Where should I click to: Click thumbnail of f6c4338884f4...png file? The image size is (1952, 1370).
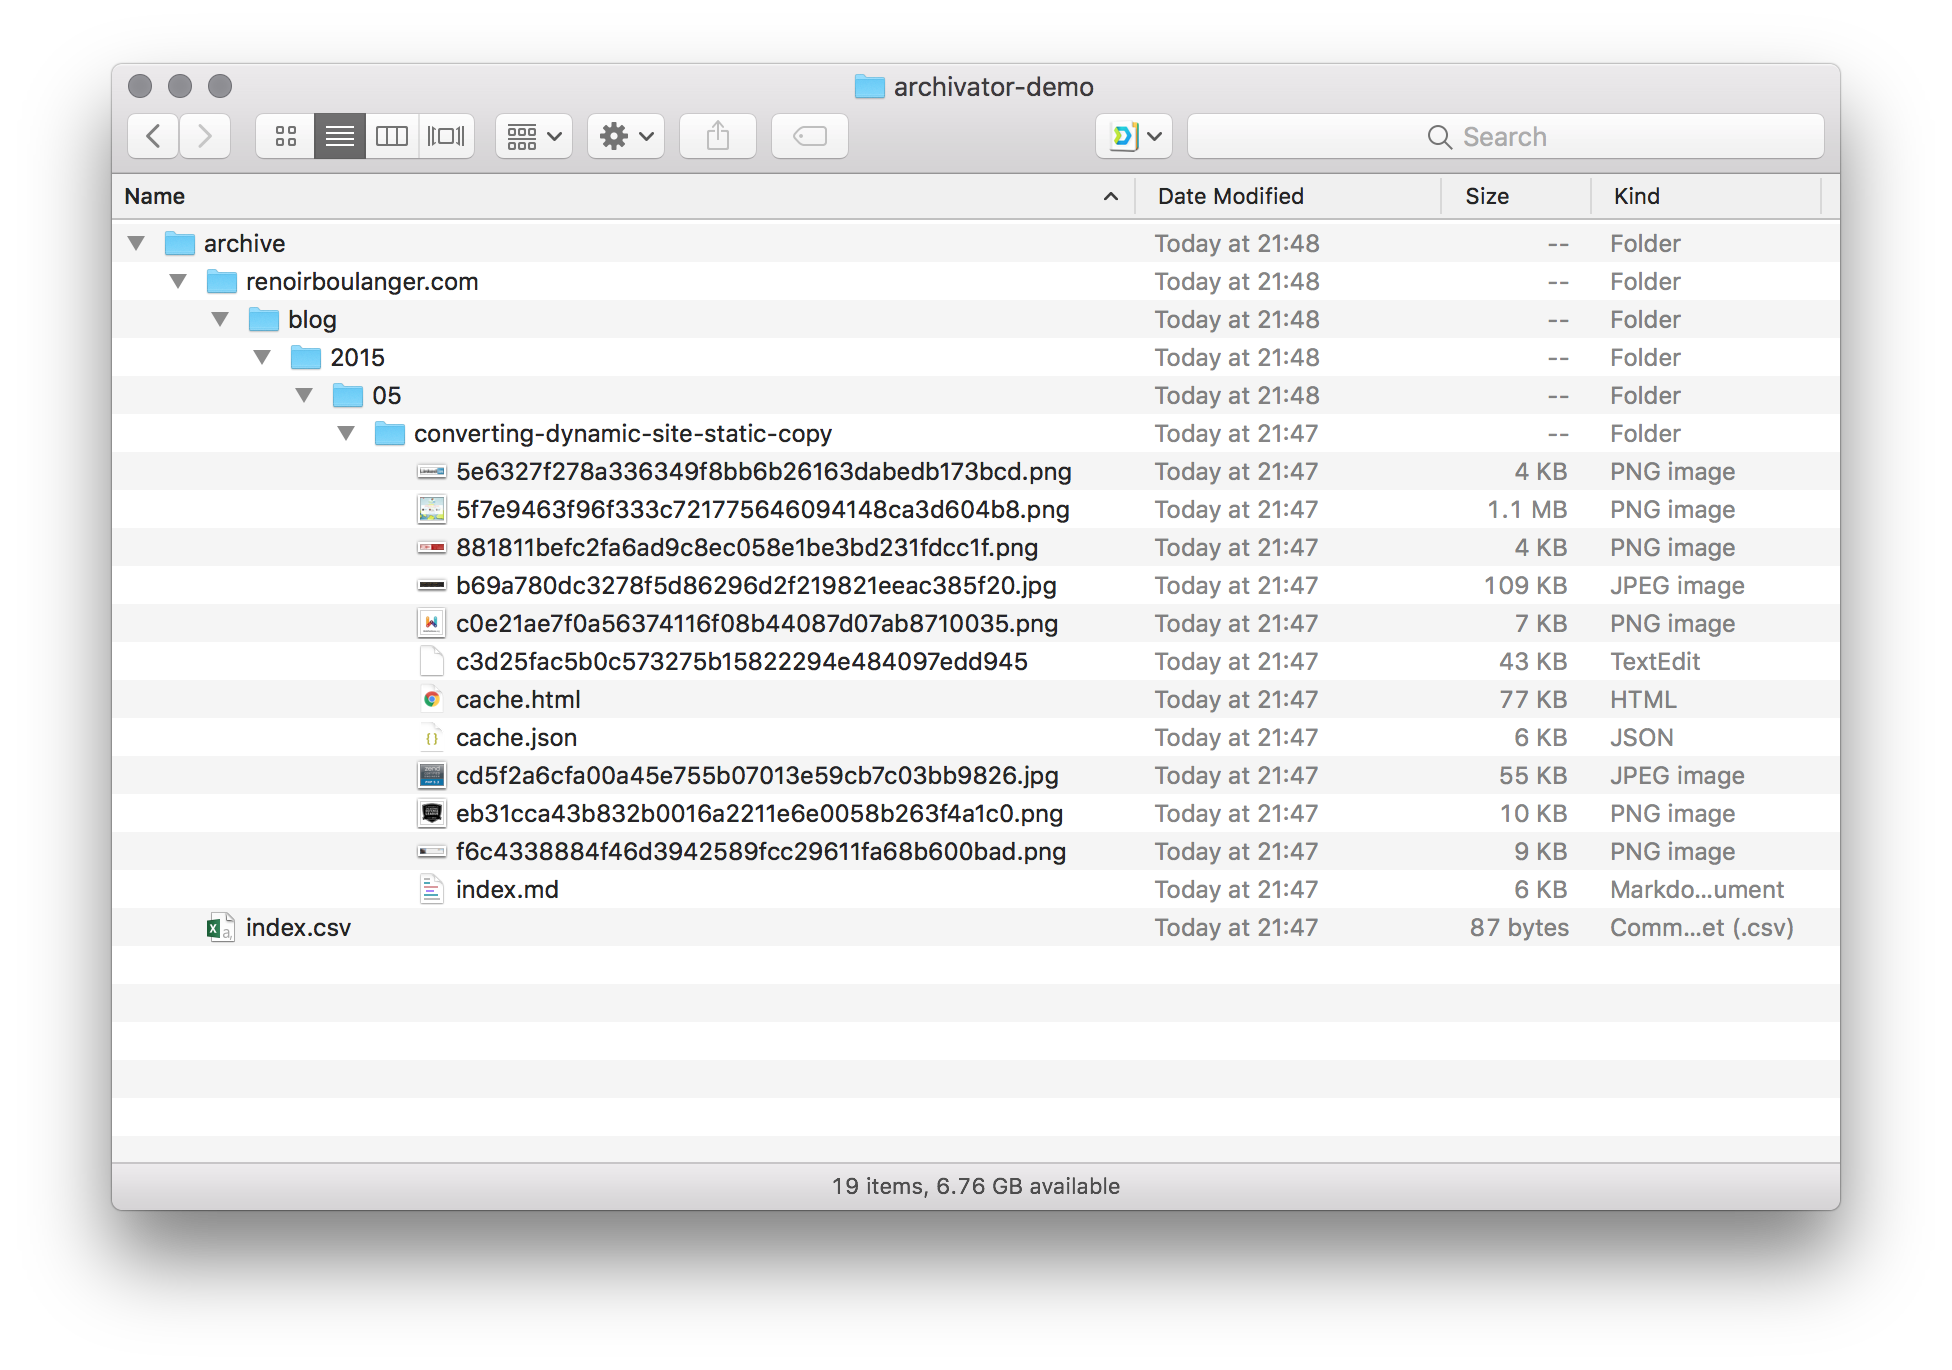[432, 851]
